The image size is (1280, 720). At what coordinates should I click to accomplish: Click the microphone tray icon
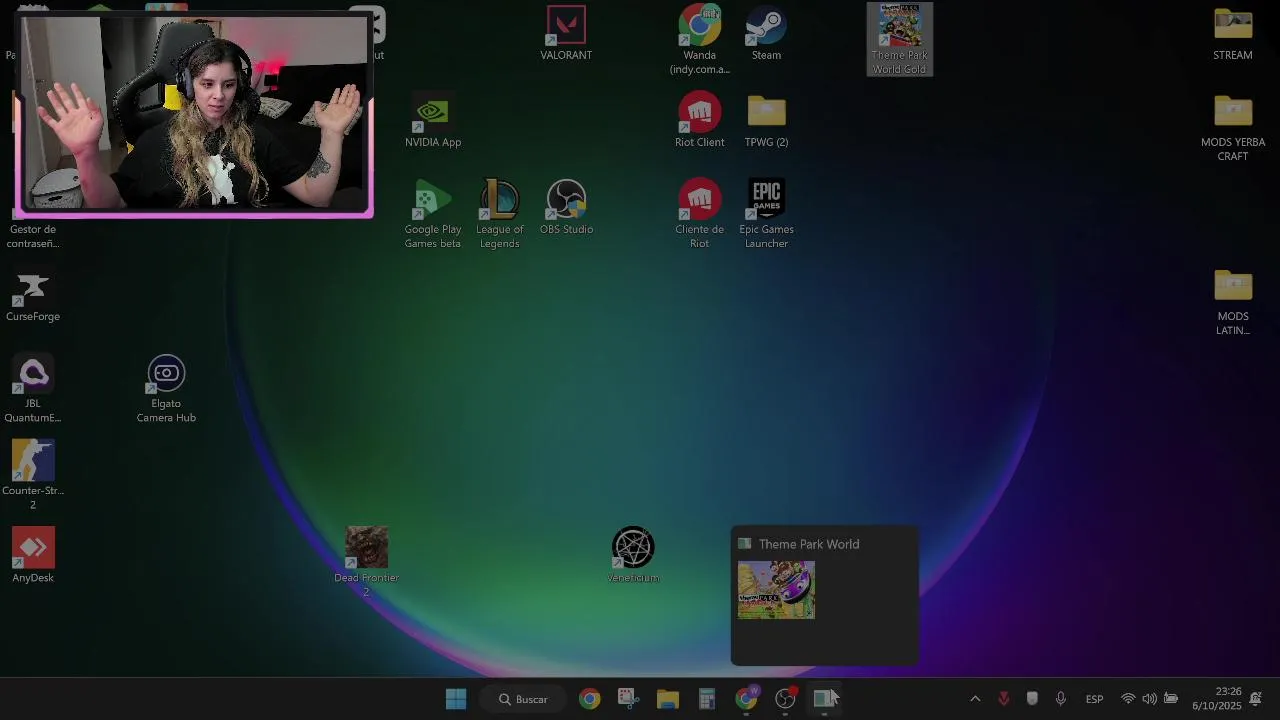tap(1061, 699)
